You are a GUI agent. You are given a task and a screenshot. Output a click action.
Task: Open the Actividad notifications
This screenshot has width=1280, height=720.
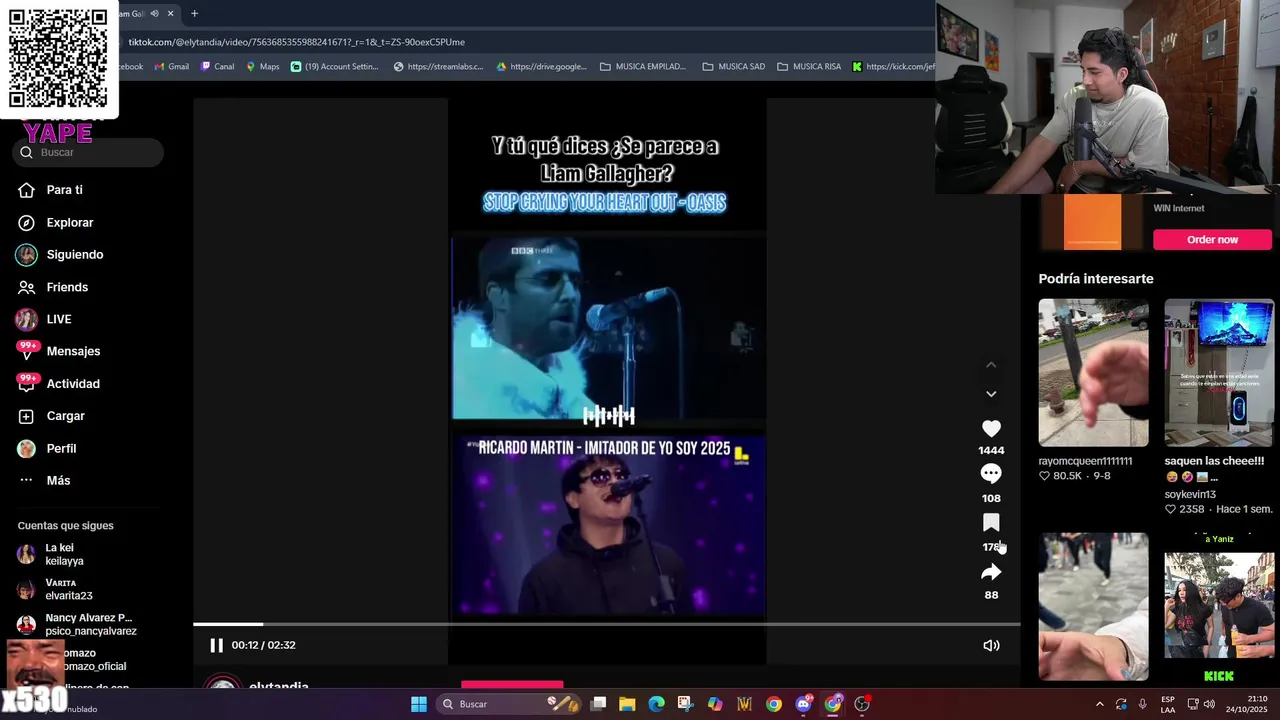tap(73, 384)
